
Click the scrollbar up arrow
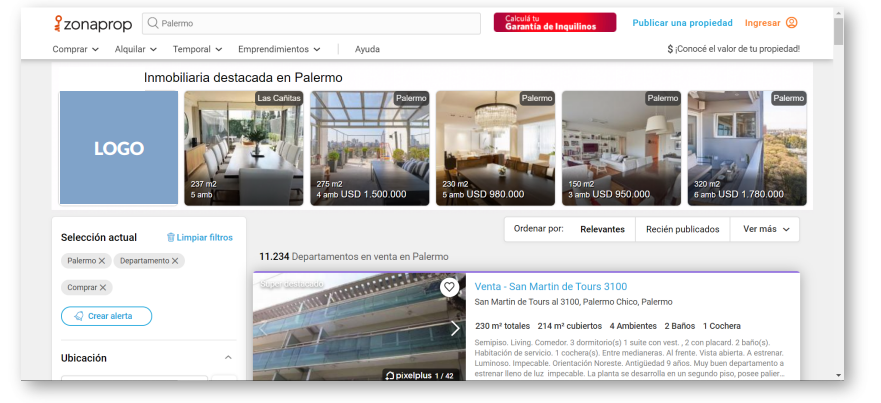[839, 12]
